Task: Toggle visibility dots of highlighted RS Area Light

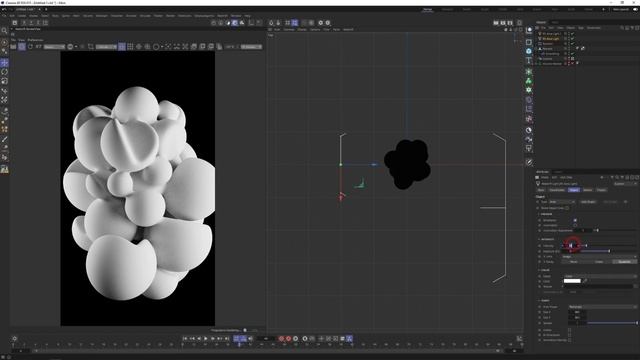Action: pos(569,38)
